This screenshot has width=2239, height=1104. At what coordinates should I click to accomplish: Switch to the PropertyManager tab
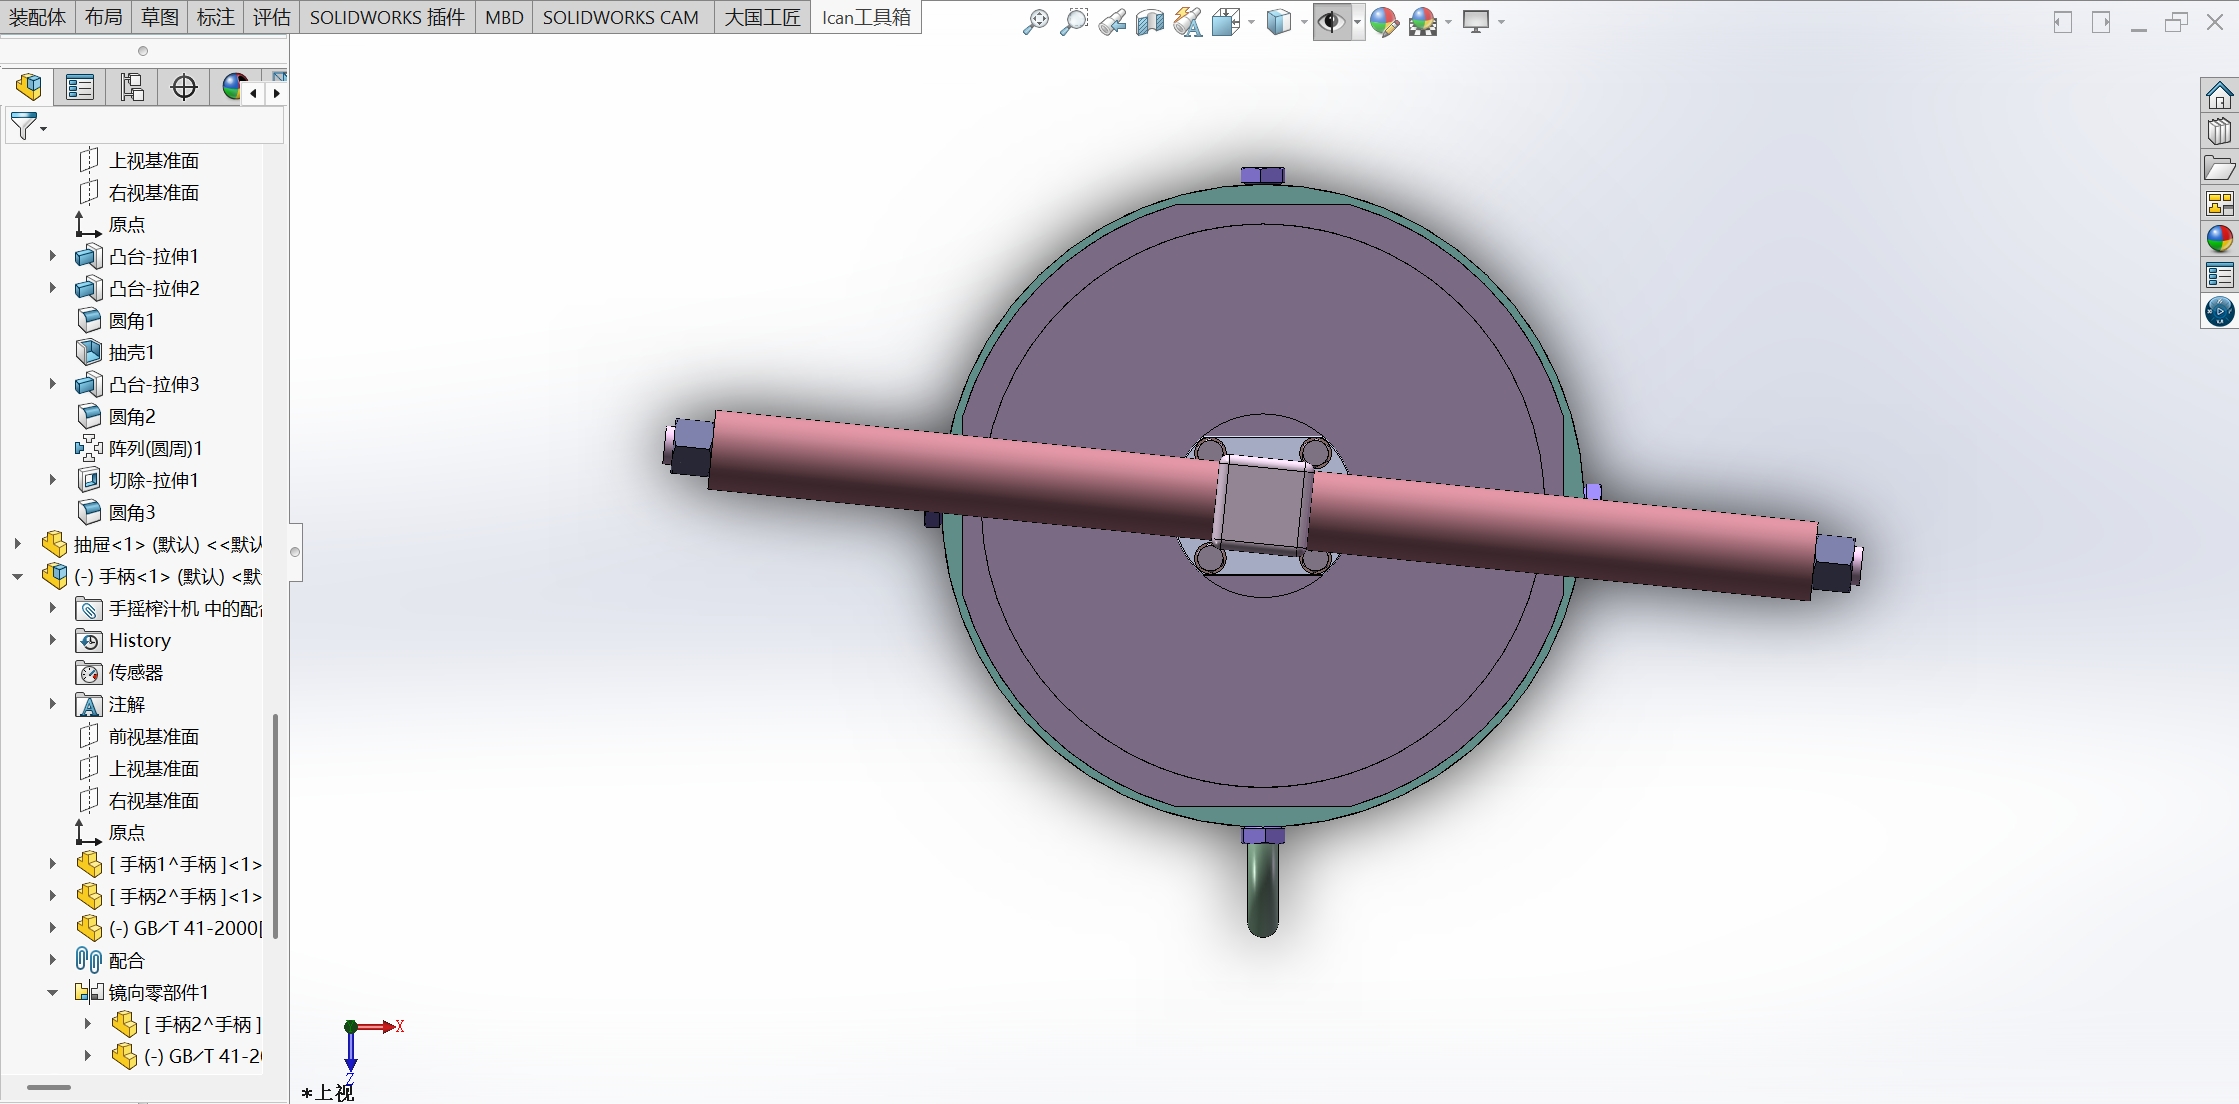coord(80,88)
